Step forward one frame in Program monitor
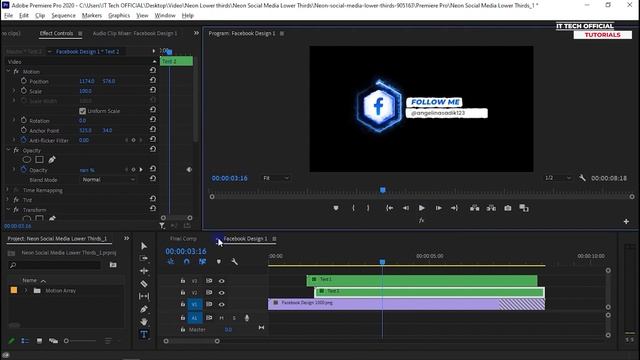The image size is (640, 360). click(438, 208)
